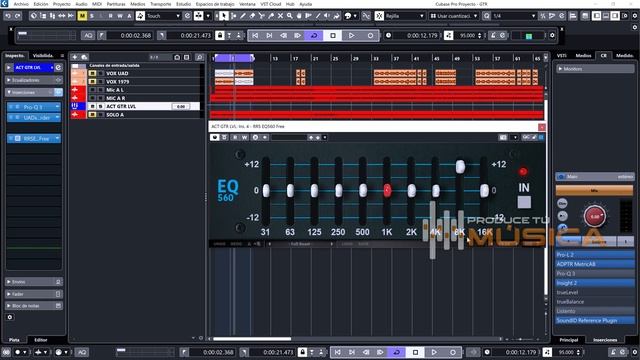Open the Espacios de trabajo menu

pyautogui.click(x=215, y=4)
